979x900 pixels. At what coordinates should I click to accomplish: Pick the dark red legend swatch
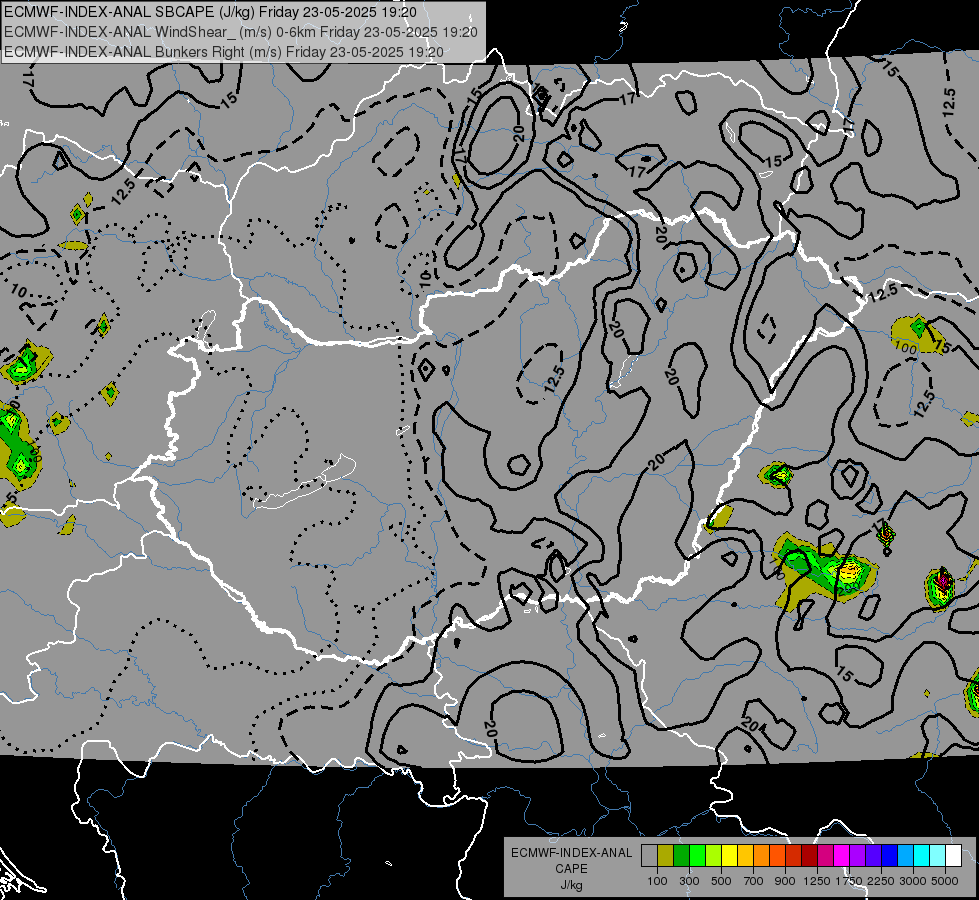[x=809, y=856]
